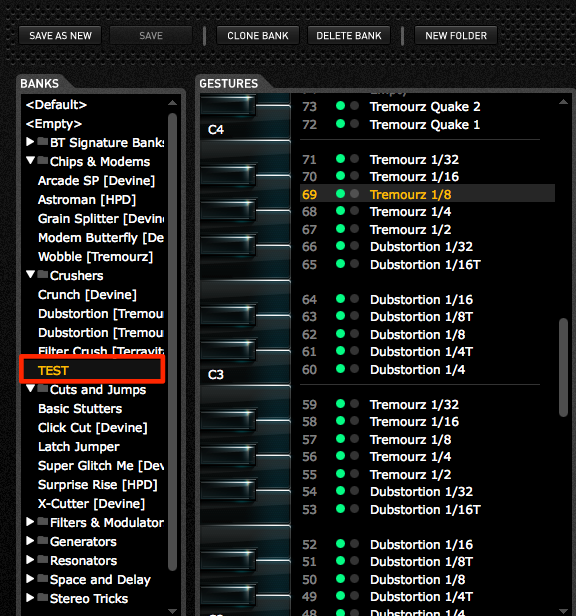Toggle the green dot for gesture 71

[x=341, y=159]
